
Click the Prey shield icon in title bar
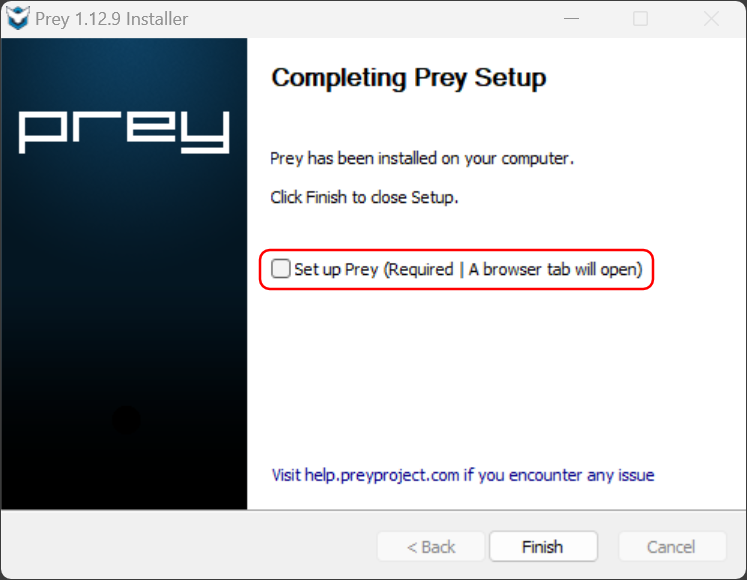(18, 19)
